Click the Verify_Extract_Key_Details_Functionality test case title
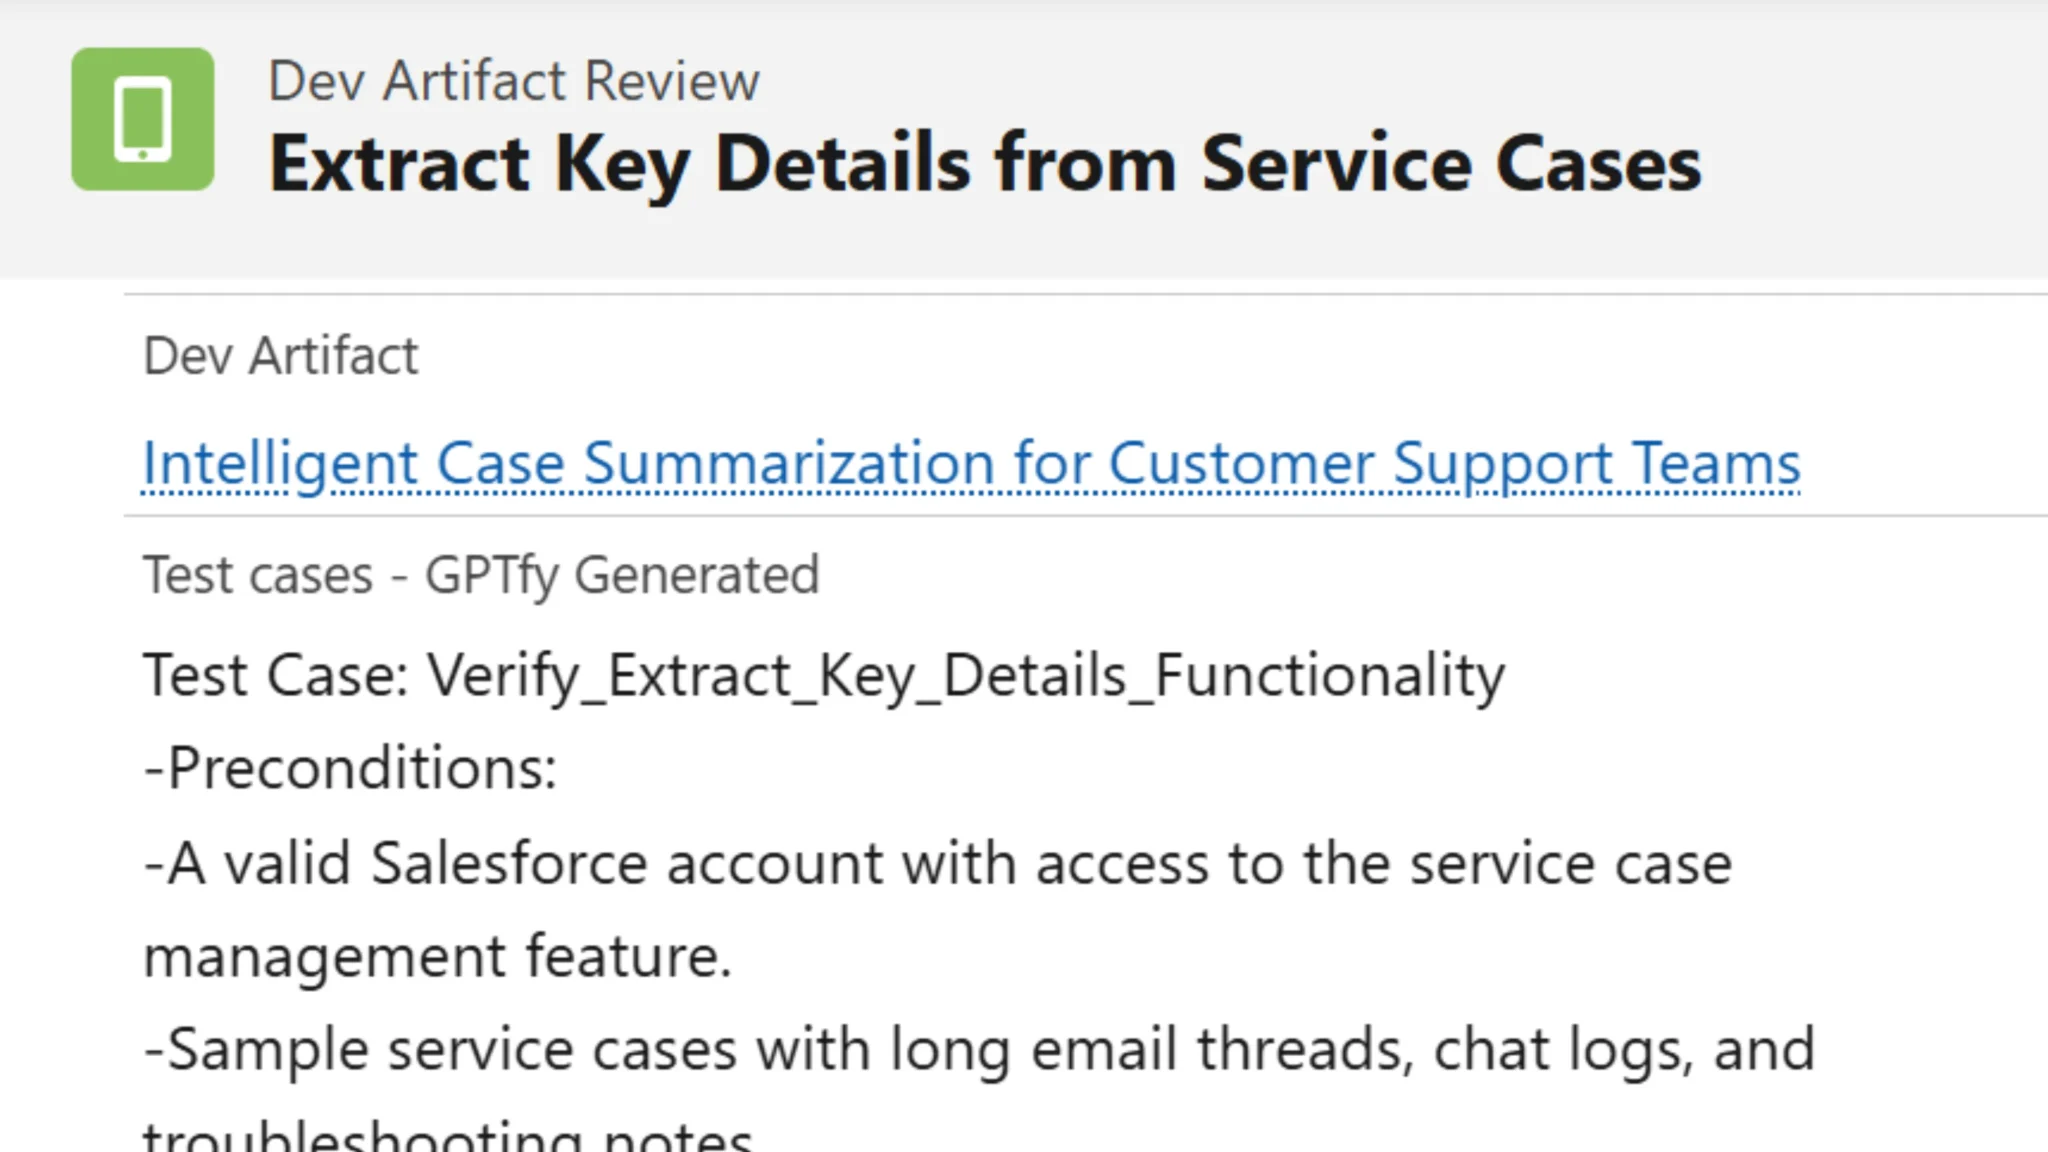 (x=820, y=675)
